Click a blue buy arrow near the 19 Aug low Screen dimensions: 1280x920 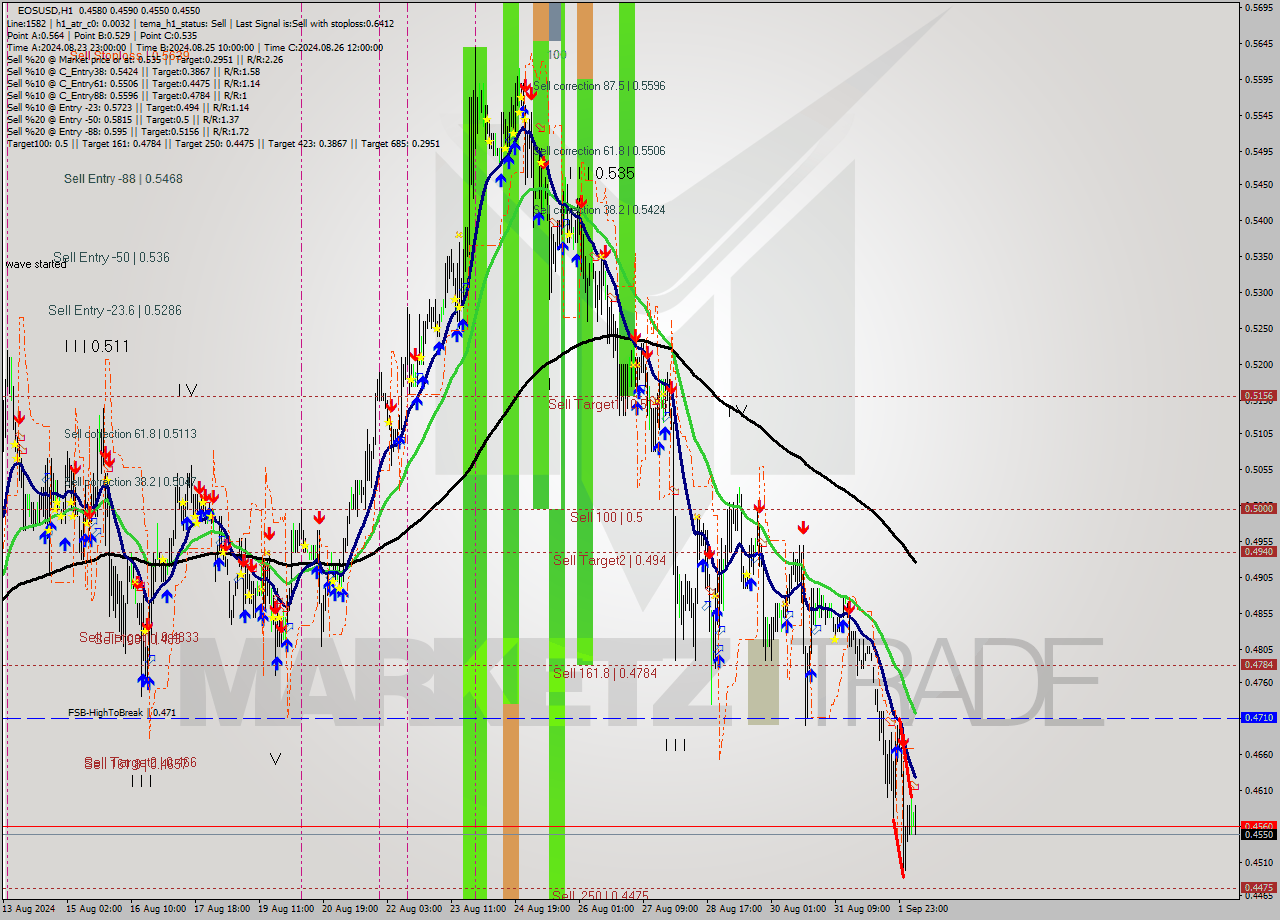(x=277, y=662)
